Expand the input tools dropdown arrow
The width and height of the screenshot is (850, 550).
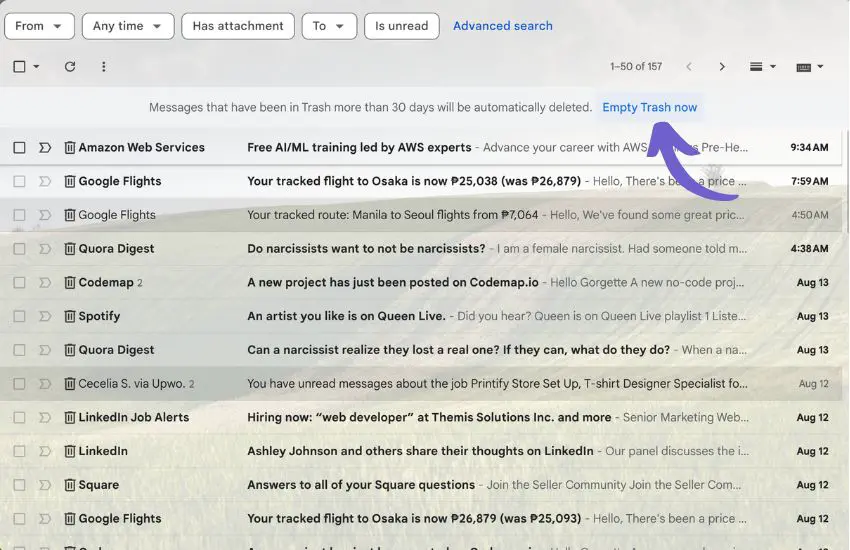(820, 67)
